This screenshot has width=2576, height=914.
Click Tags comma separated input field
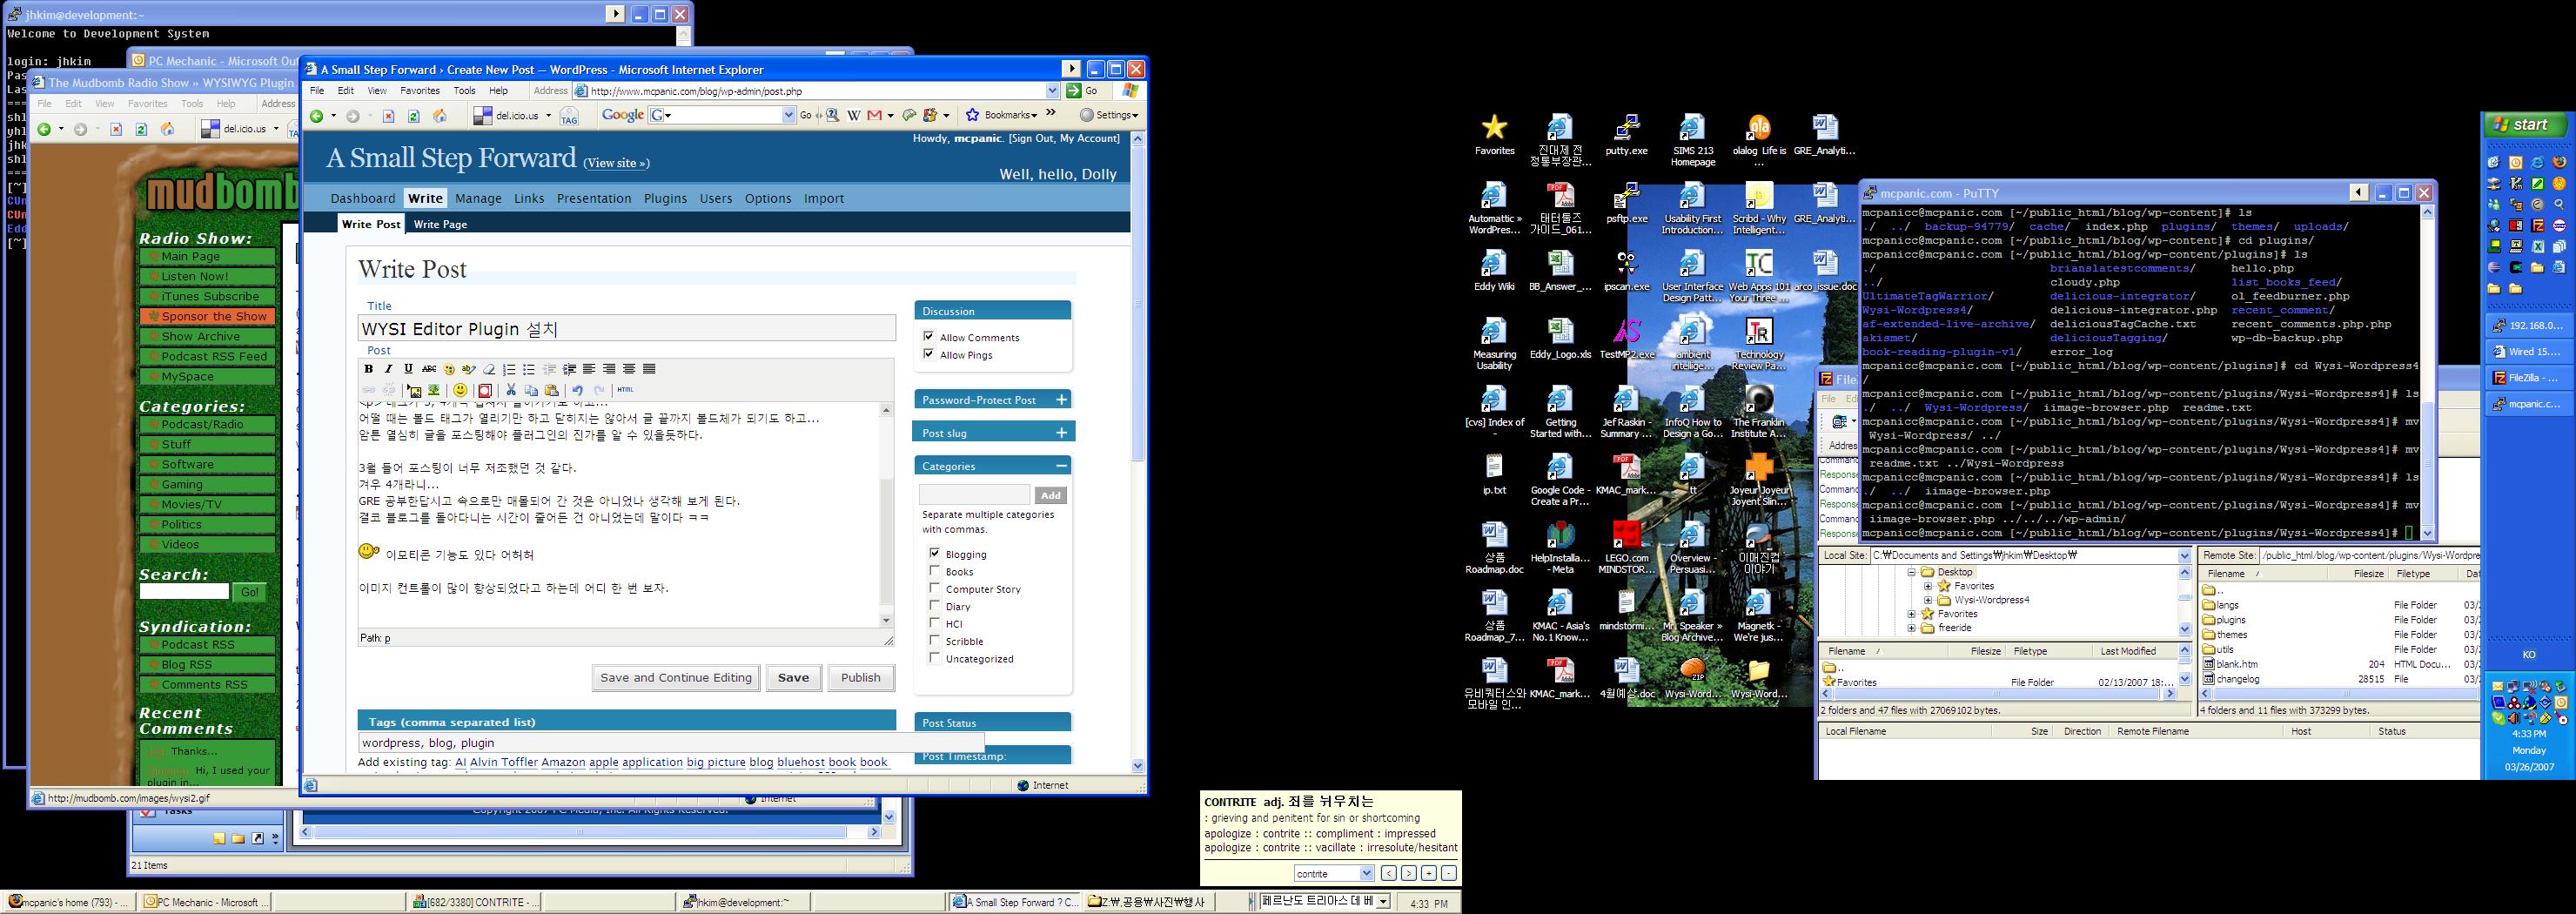(671, 743)
